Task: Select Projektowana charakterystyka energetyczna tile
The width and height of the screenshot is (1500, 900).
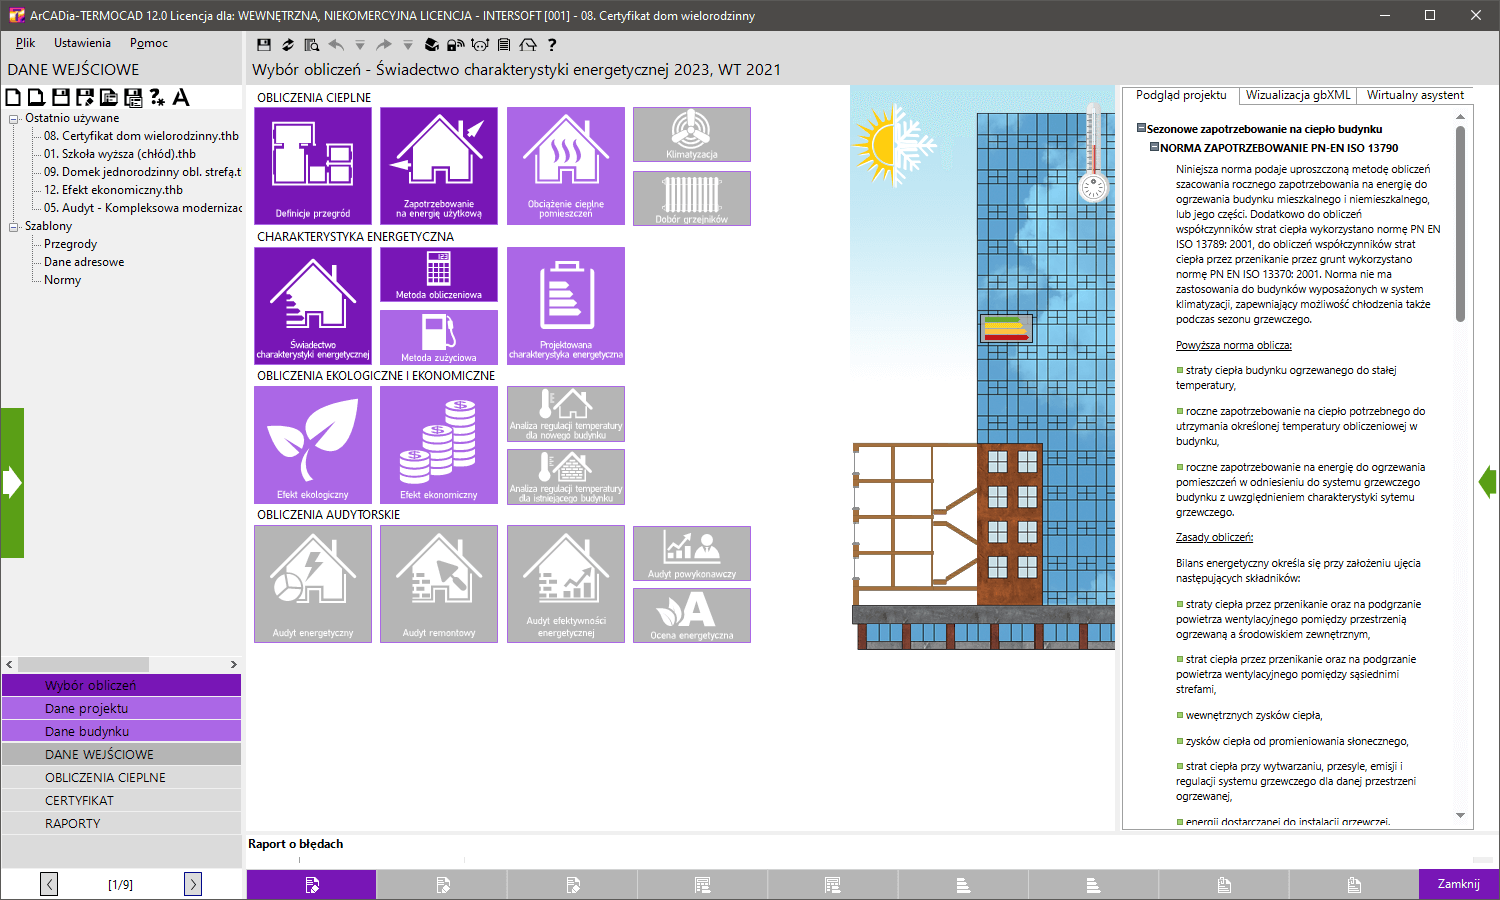Action: tap(565, 305)
